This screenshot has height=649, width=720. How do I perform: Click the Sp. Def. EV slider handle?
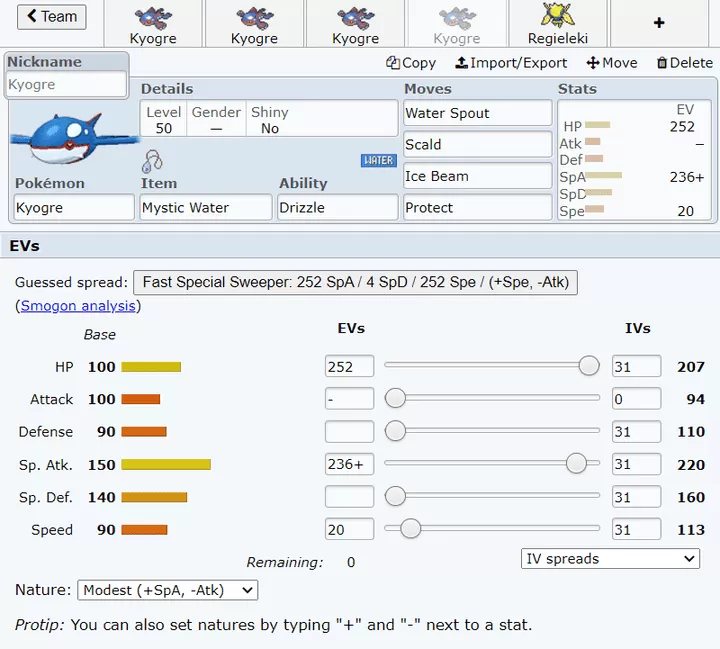(395, 496)
